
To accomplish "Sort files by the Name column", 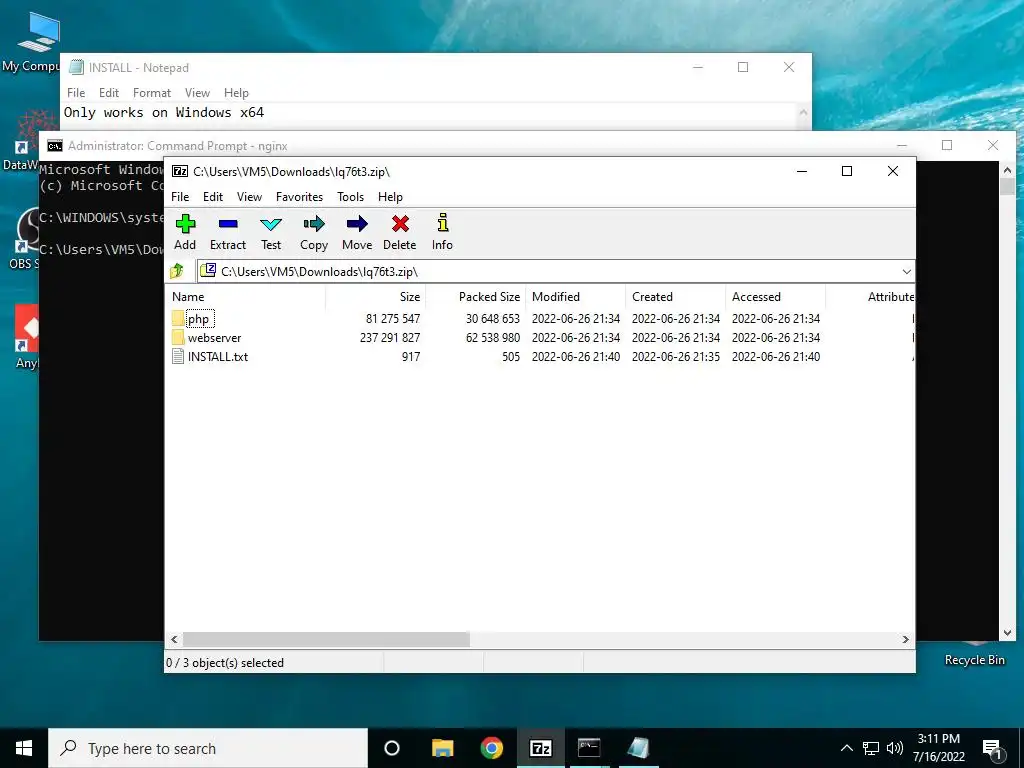I will [x=245, y=296].
